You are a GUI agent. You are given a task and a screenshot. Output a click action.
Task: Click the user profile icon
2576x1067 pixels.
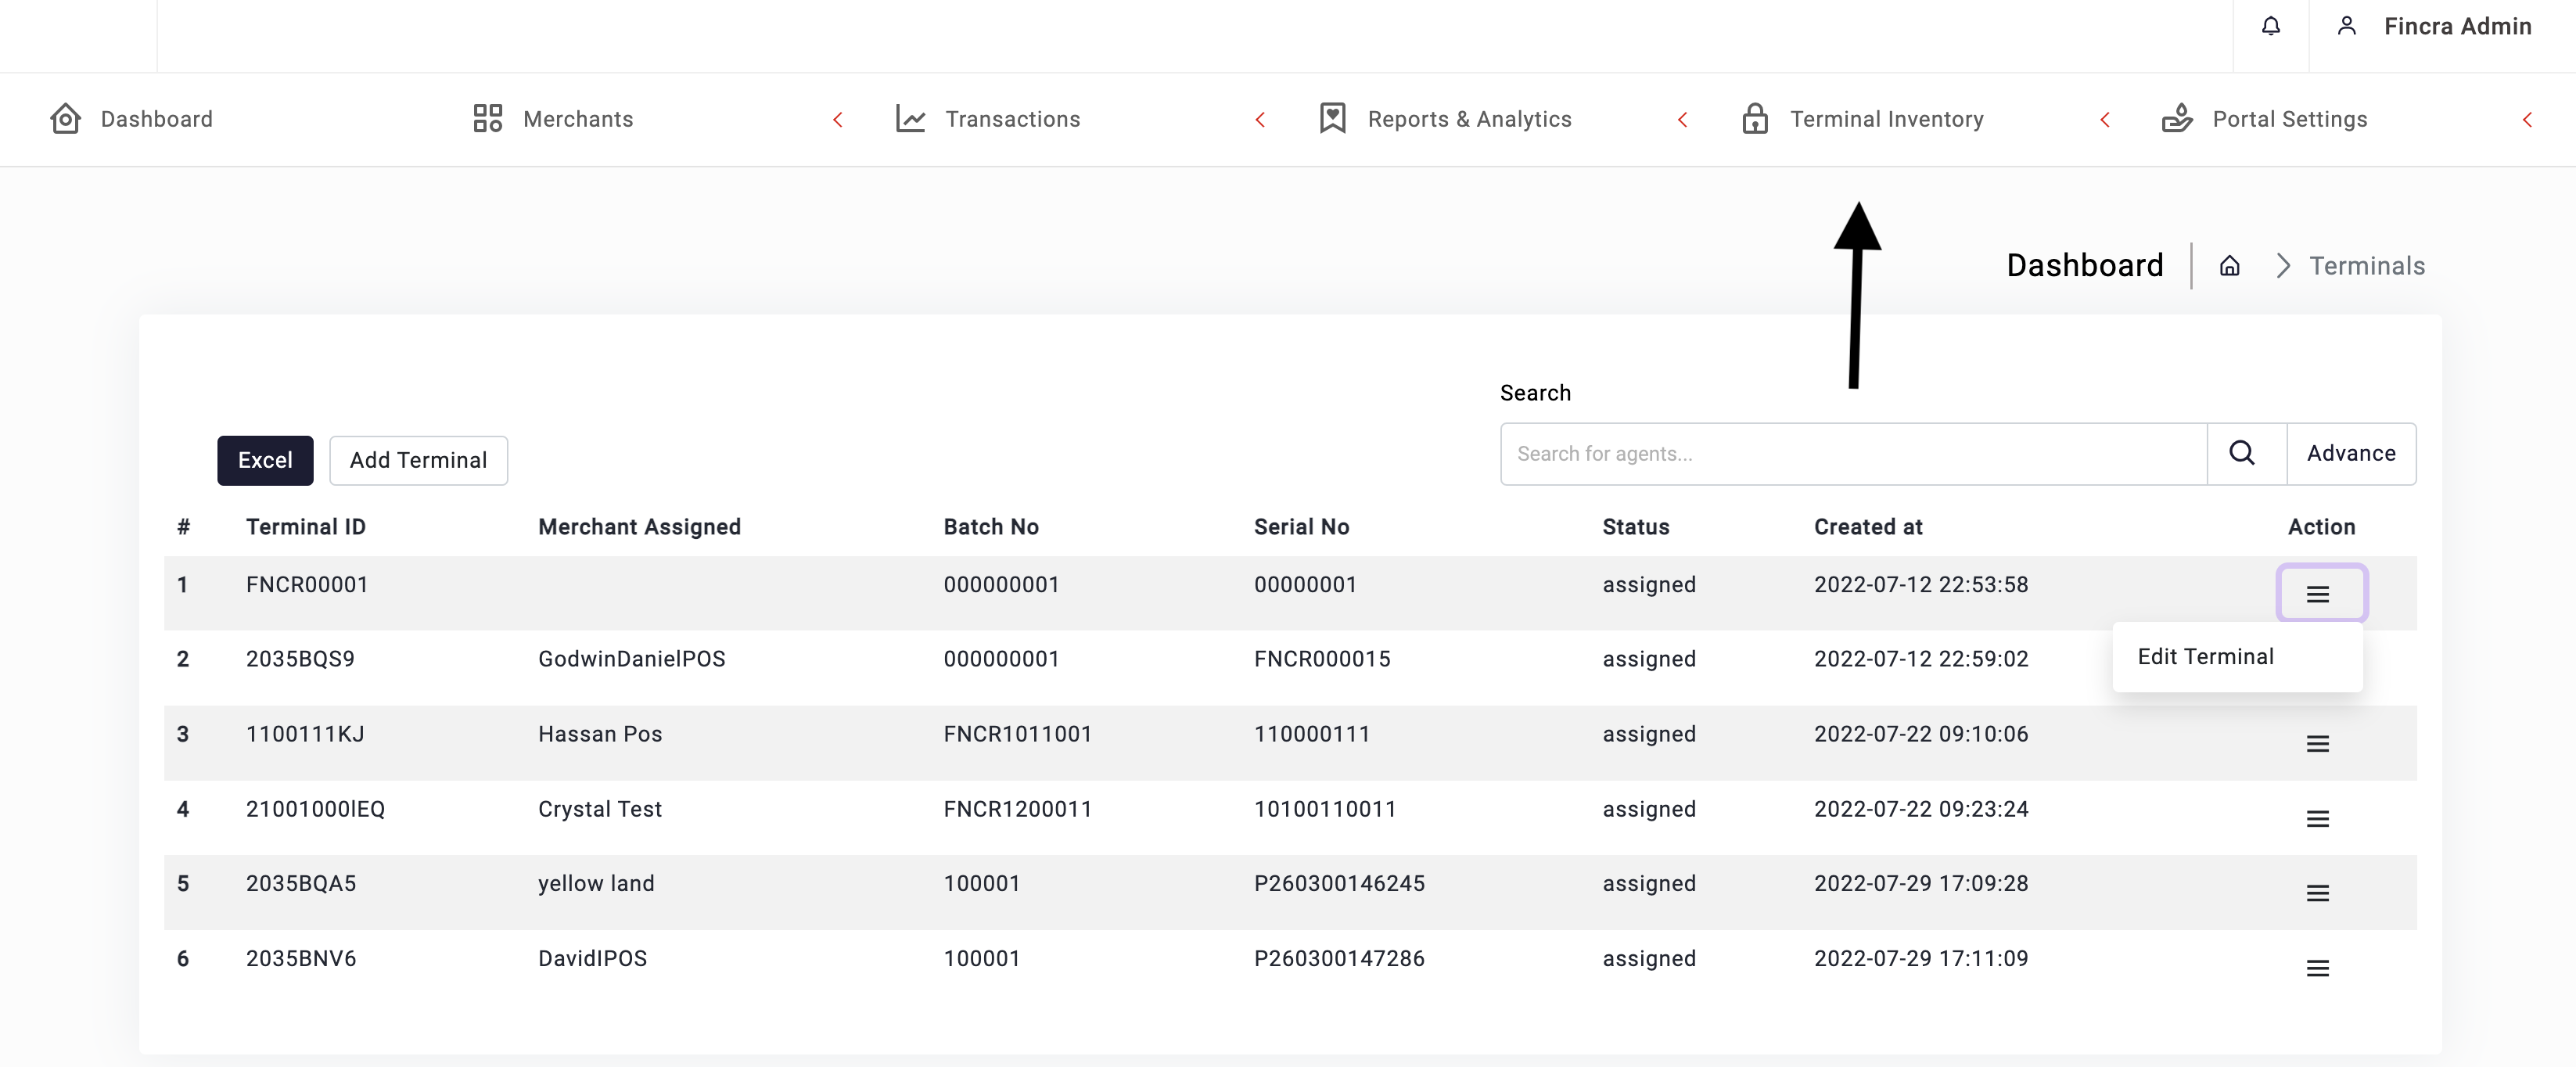2346,26
